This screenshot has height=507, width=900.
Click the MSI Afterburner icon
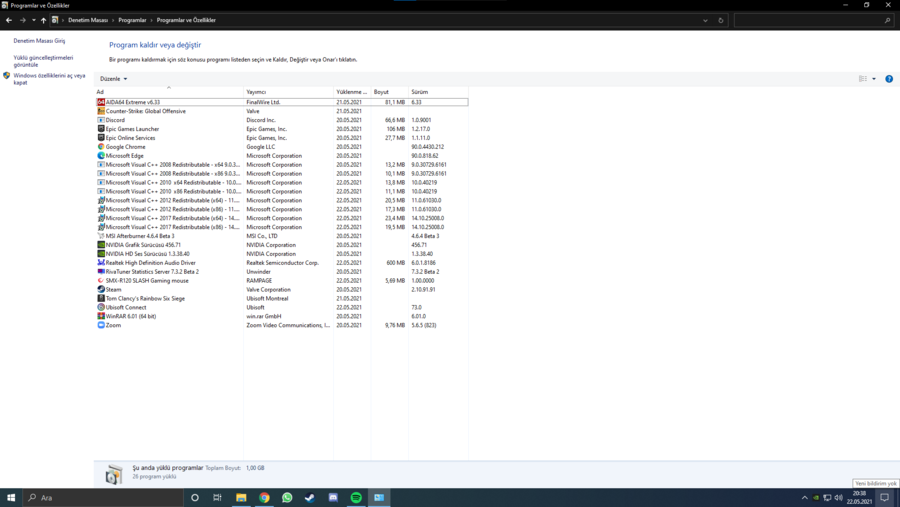[101, 236]
